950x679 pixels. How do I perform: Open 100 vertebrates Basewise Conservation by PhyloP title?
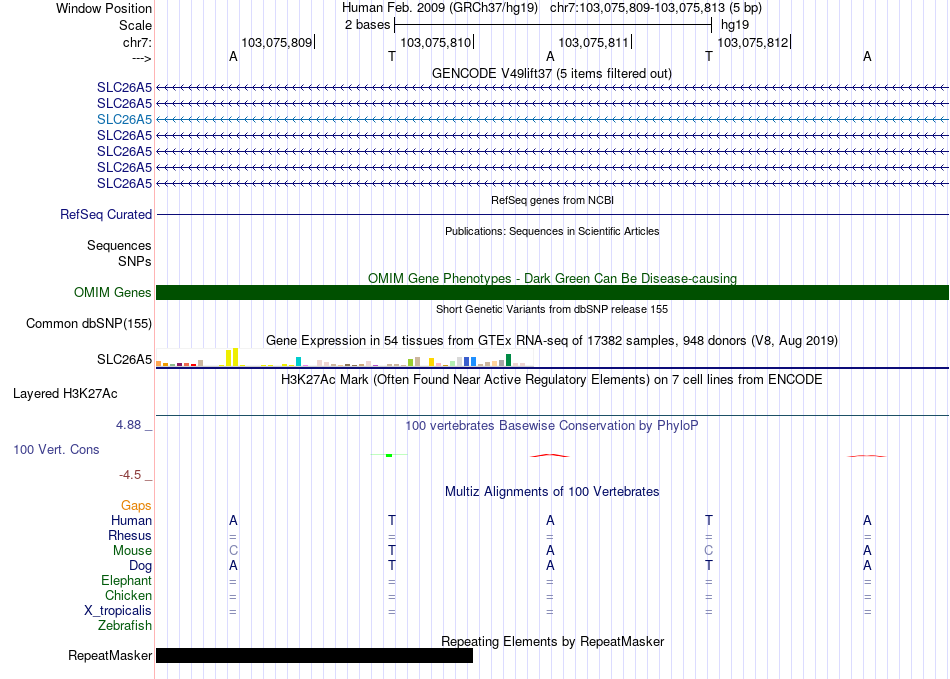click(552, 425)
